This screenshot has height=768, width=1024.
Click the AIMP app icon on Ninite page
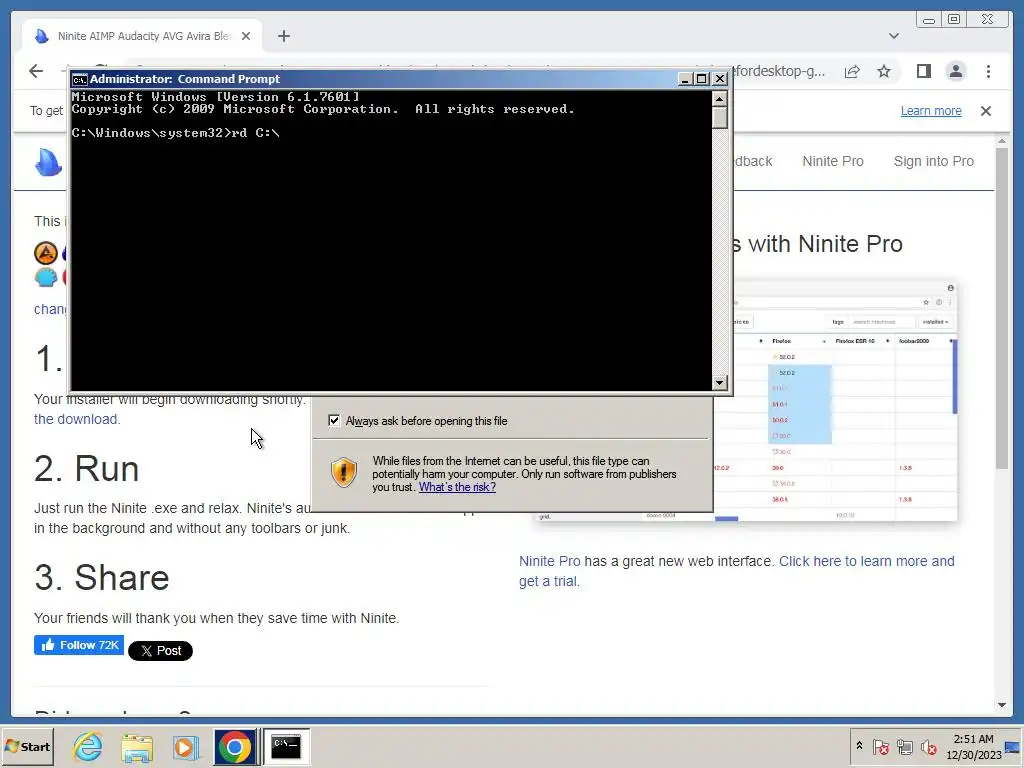click(x=46, y=253)
